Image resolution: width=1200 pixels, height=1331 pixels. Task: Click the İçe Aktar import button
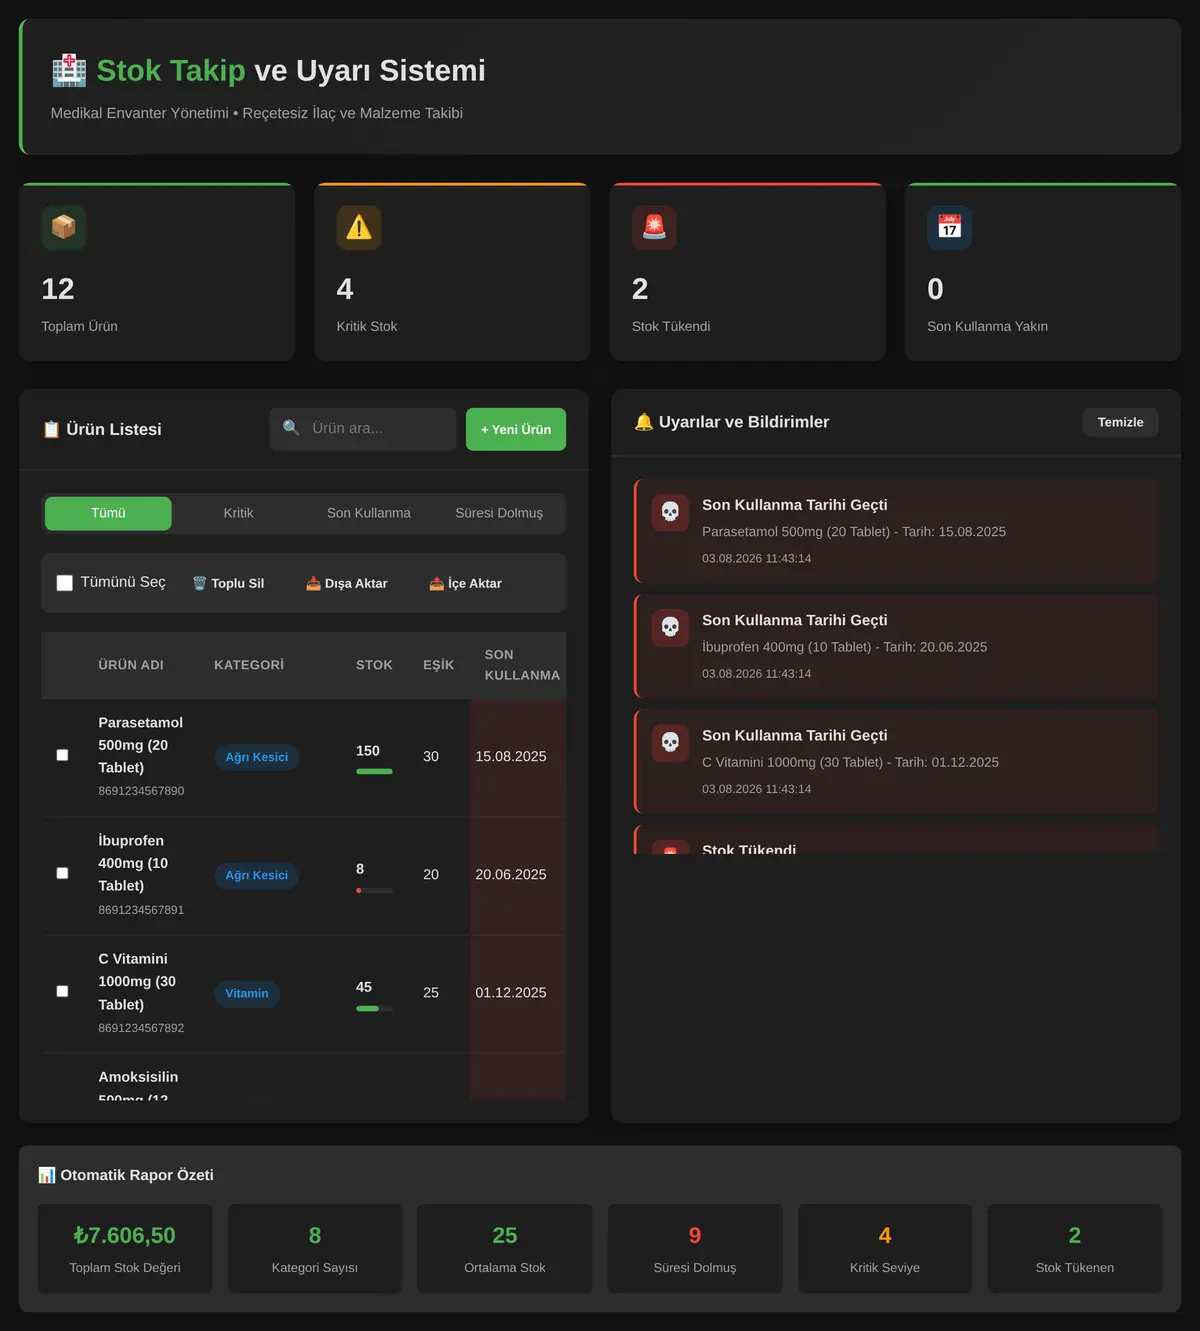click(465, 583)
